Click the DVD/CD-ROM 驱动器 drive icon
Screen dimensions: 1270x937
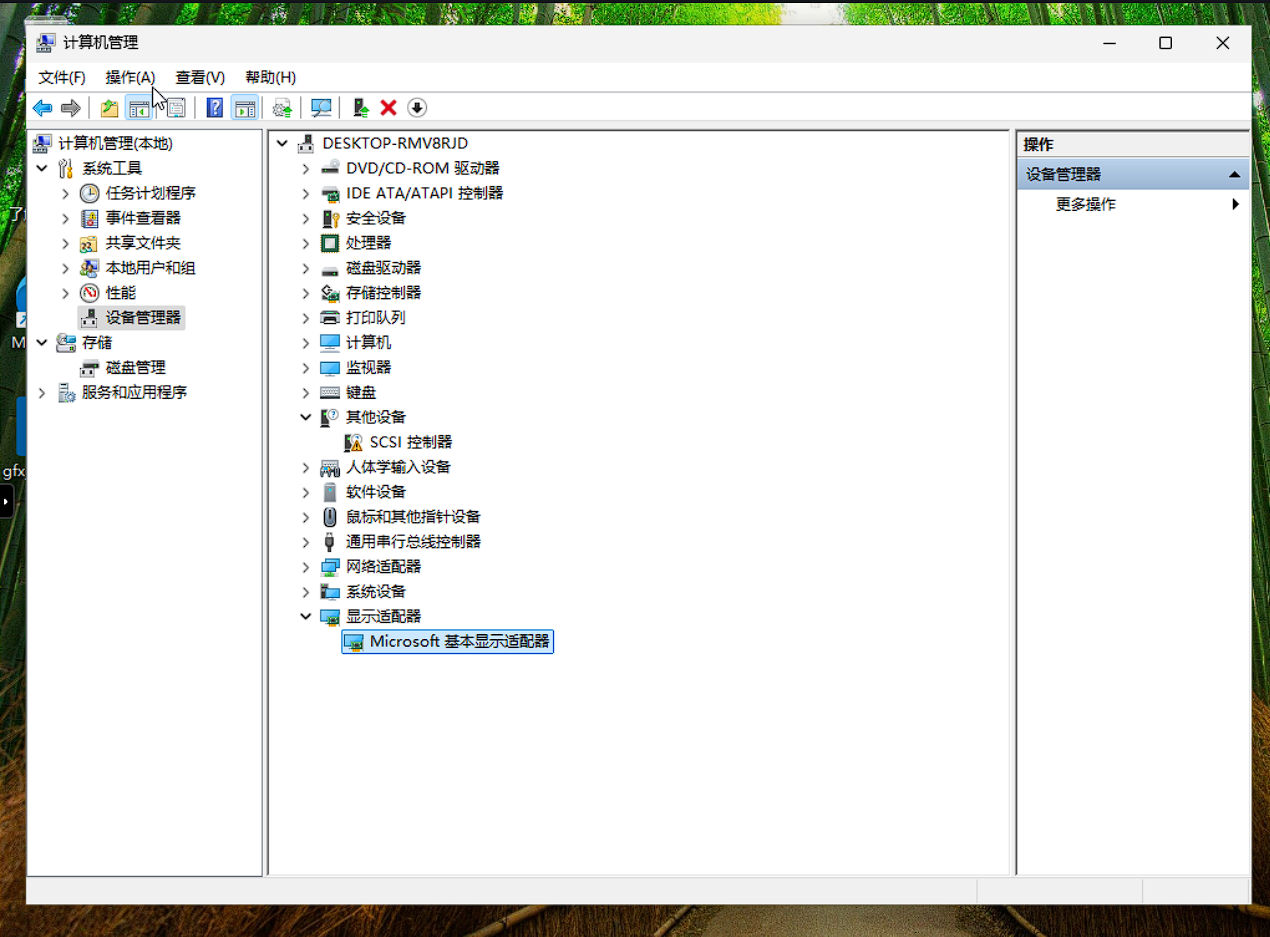(x=330, y=168)
